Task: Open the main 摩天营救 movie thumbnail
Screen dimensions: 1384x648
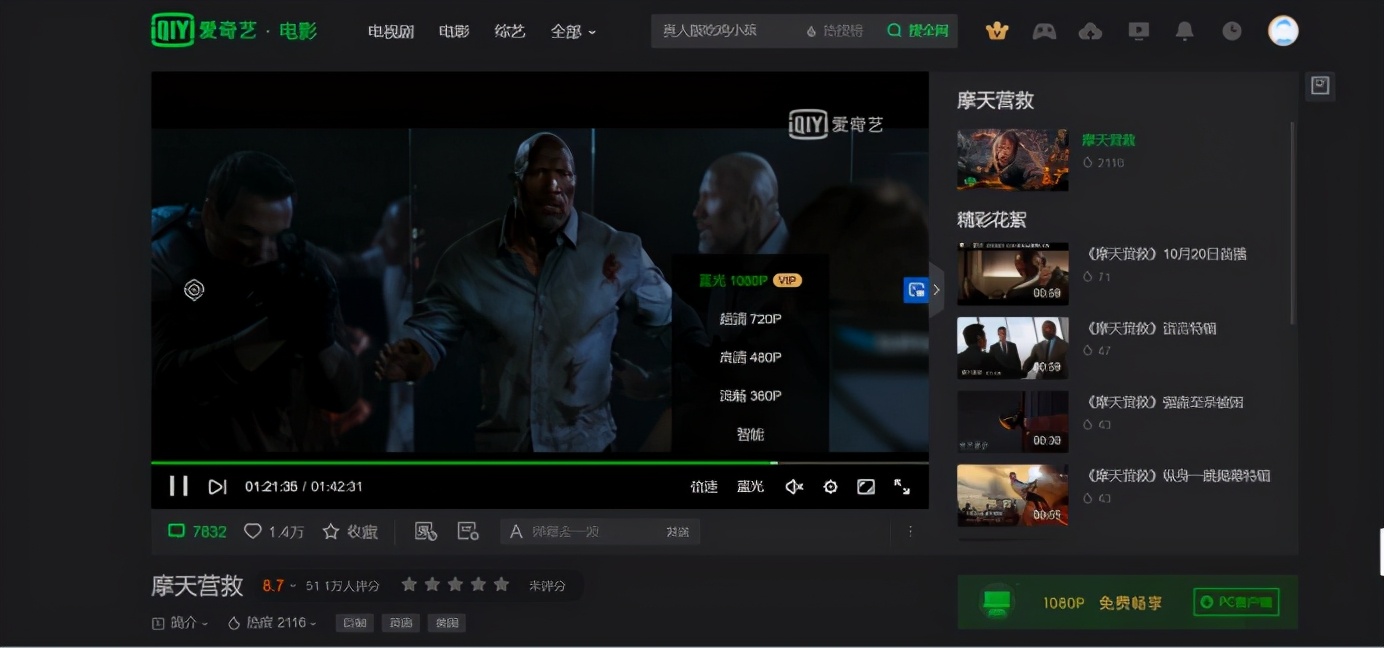Action: point(1012,160)
